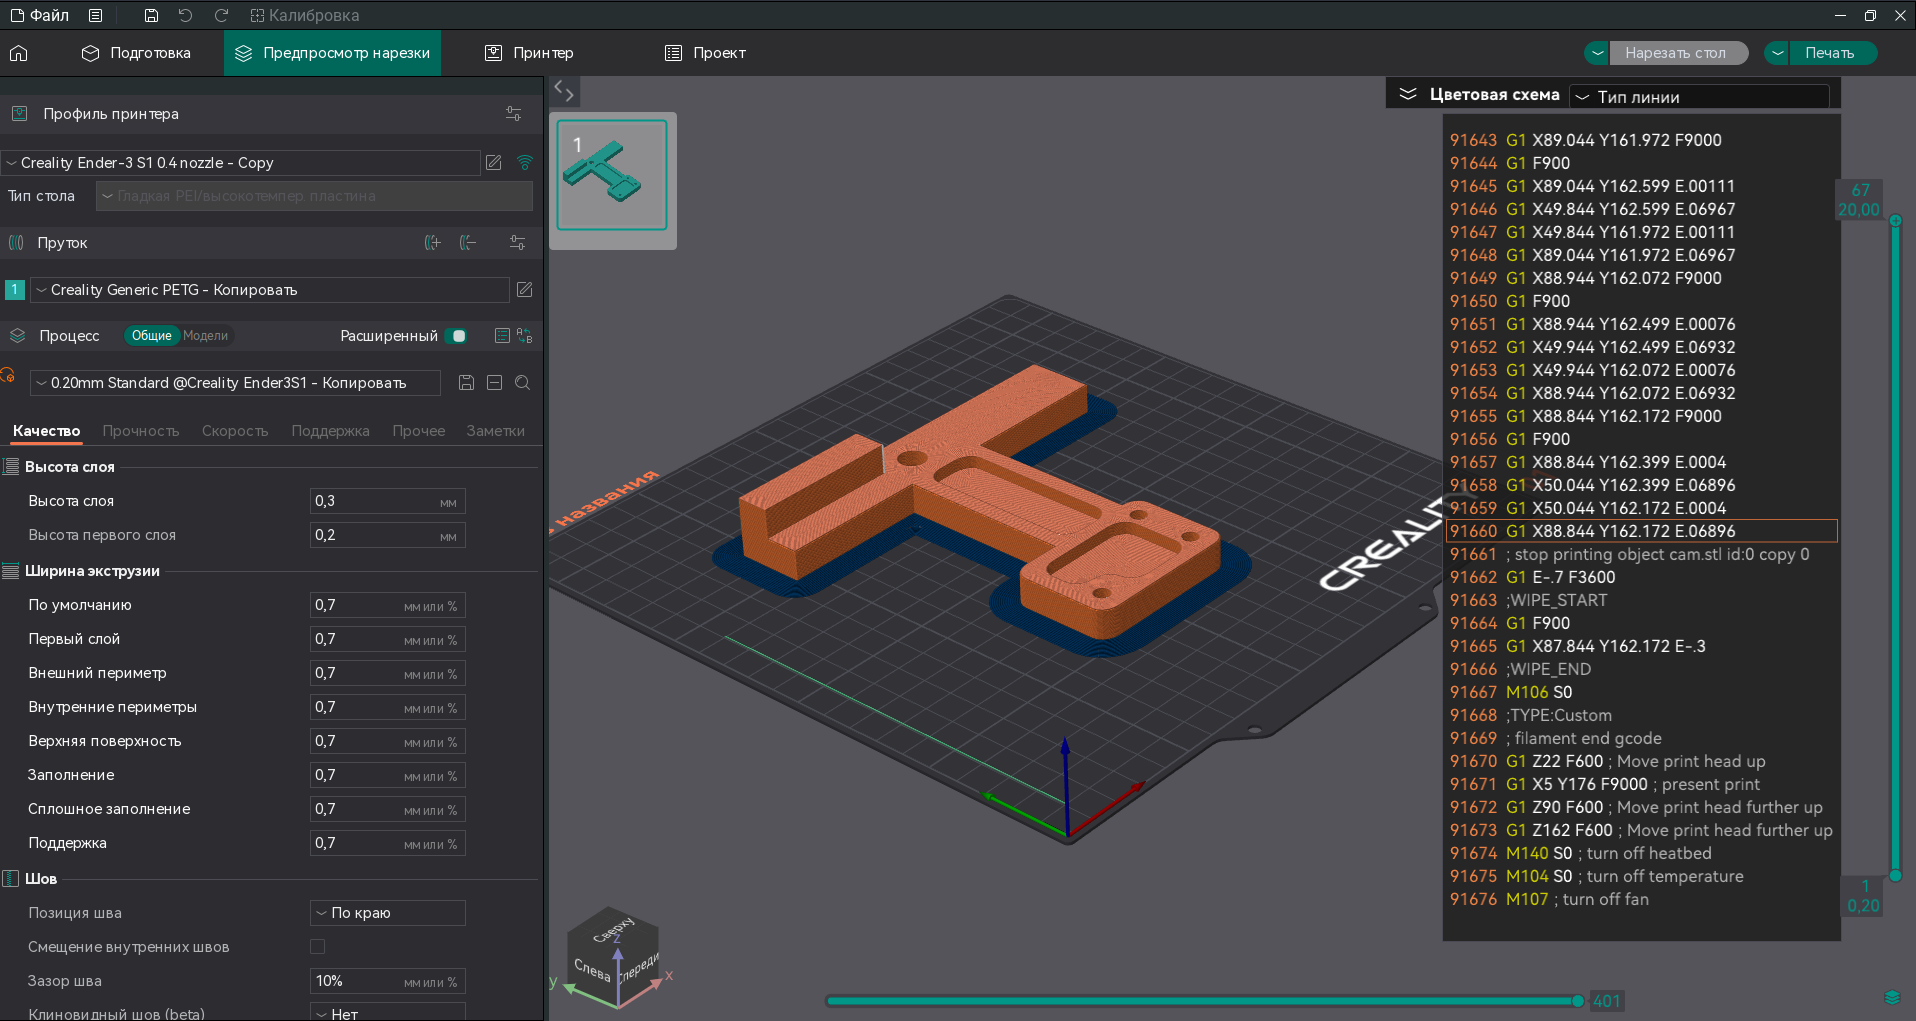Select plate 1 thumbnail
Image resolution: width=1916 pixels, height=1021 pixels.
(x=612, y=176)
